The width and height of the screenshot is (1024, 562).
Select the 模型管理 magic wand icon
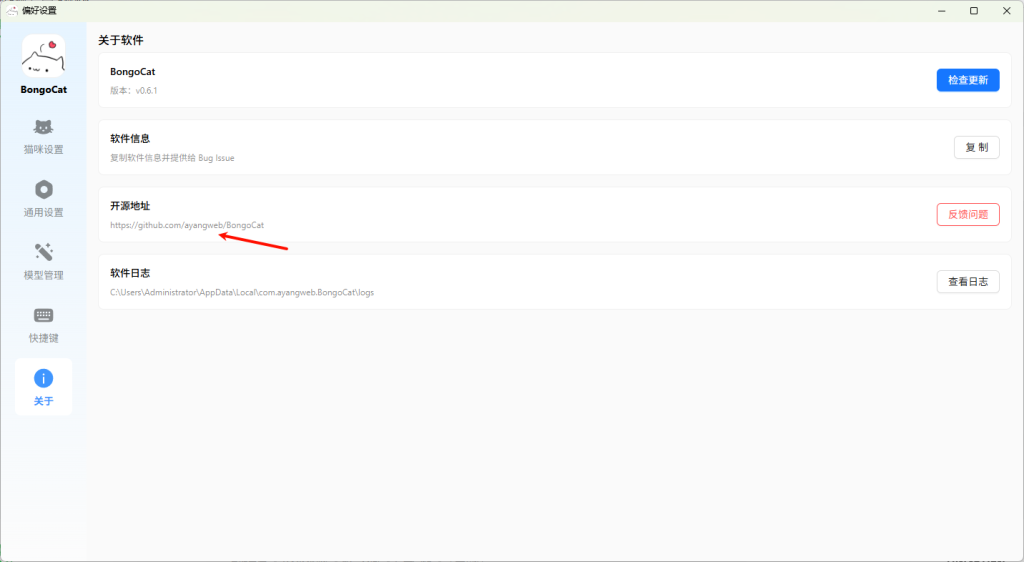coord(43,252)
